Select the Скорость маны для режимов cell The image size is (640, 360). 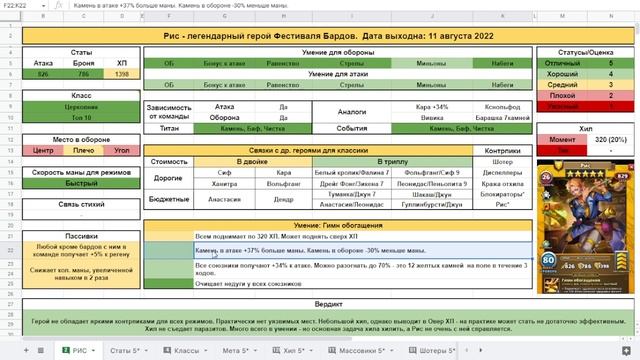(x=81, y=172)
